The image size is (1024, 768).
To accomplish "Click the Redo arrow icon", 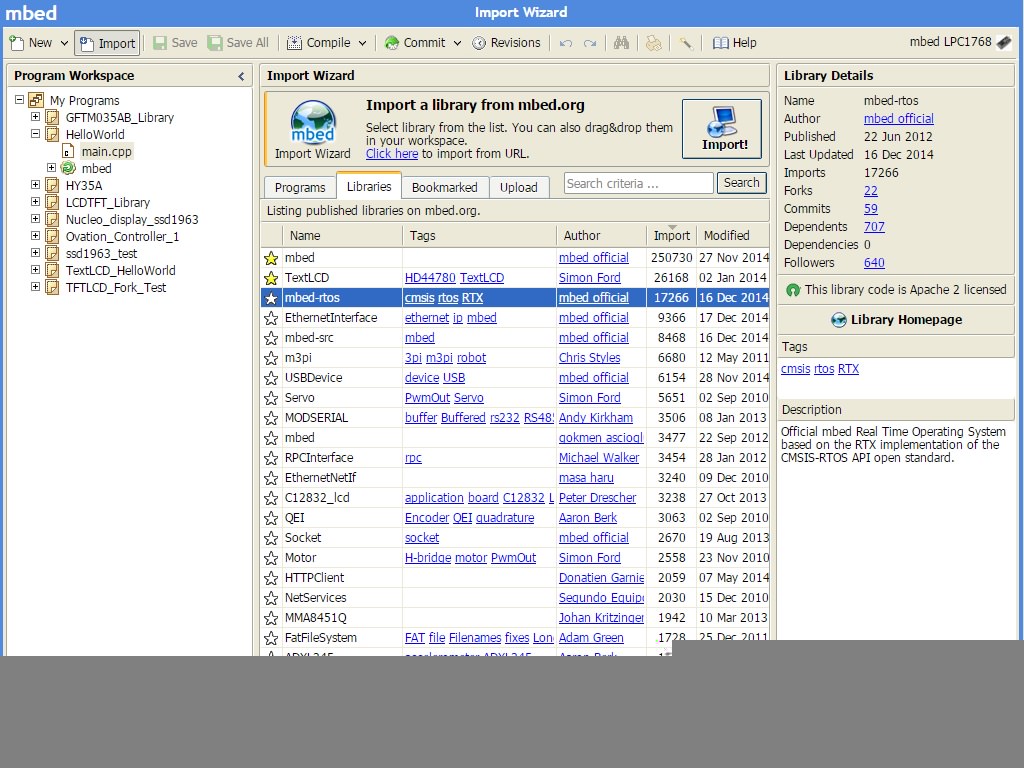I will [x=590, y=43].
